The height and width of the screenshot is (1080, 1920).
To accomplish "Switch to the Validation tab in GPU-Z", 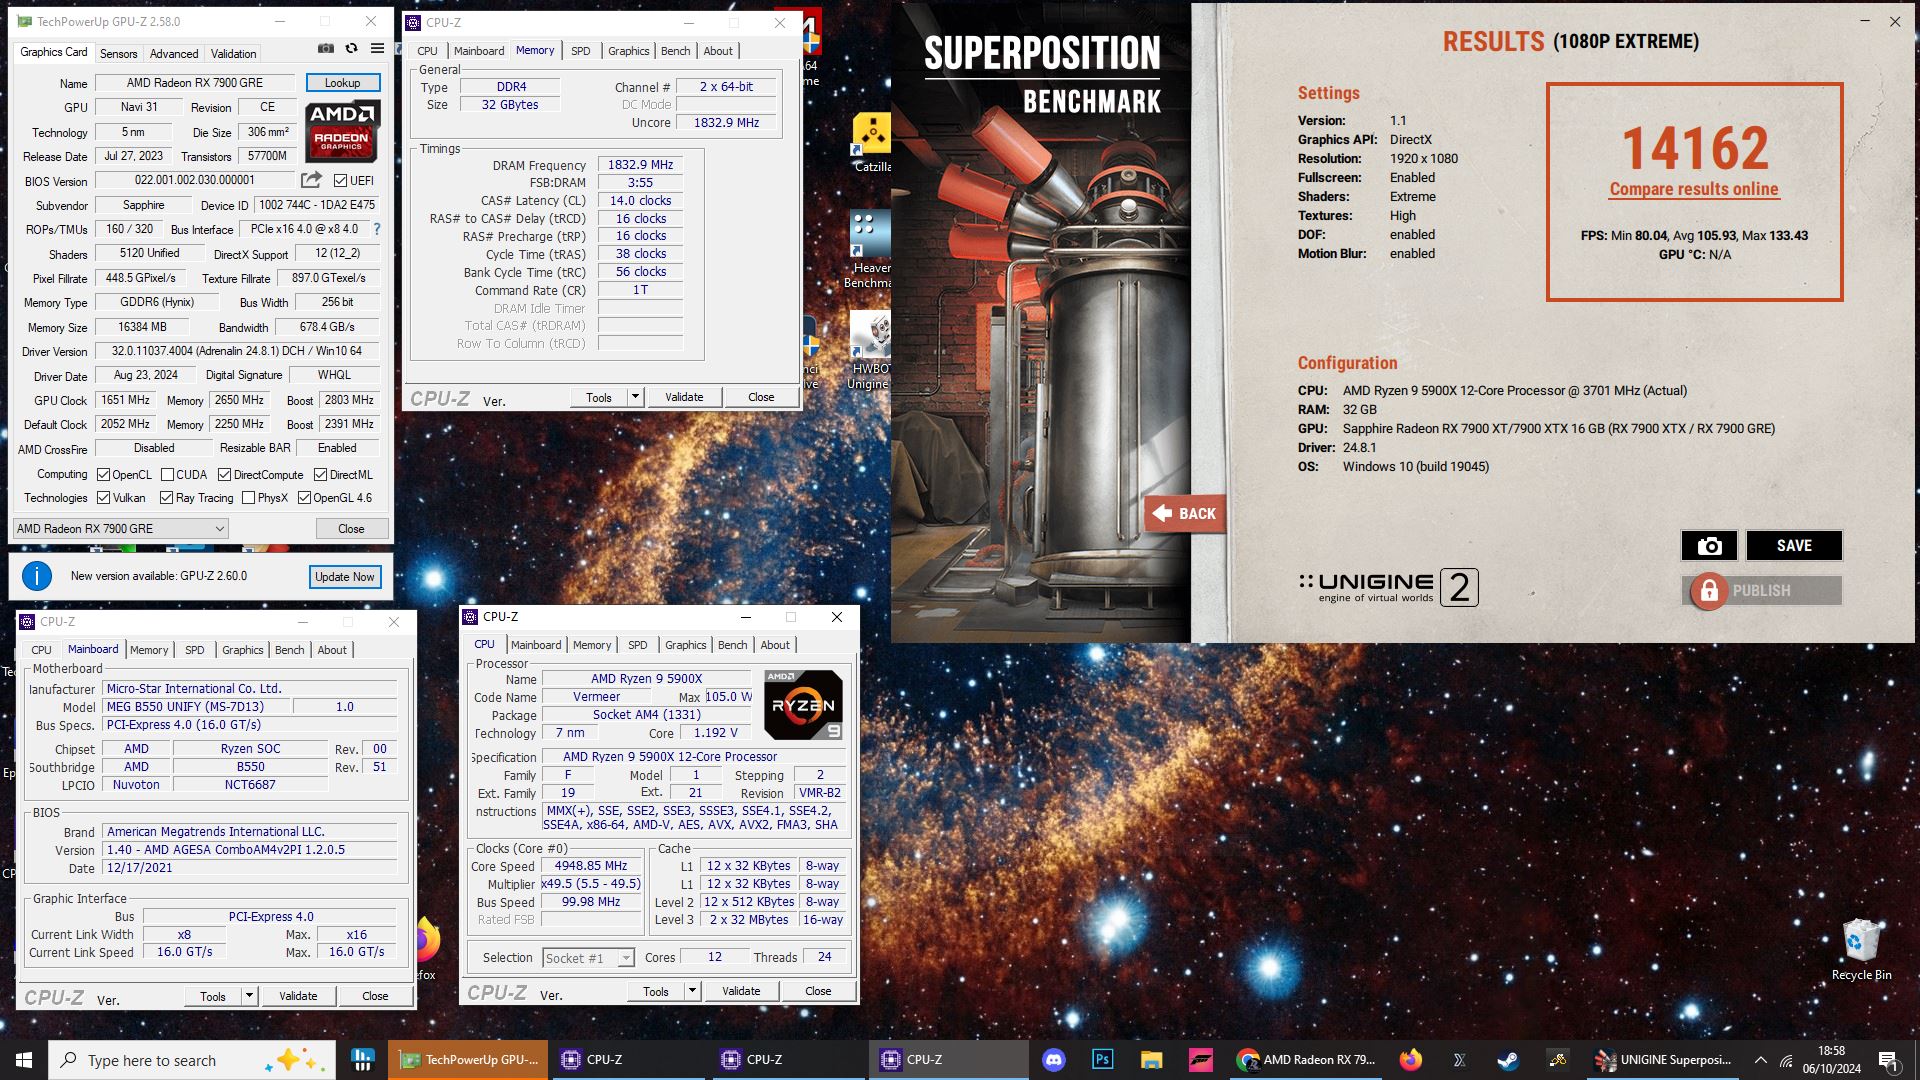I will (x=233, y=53).
